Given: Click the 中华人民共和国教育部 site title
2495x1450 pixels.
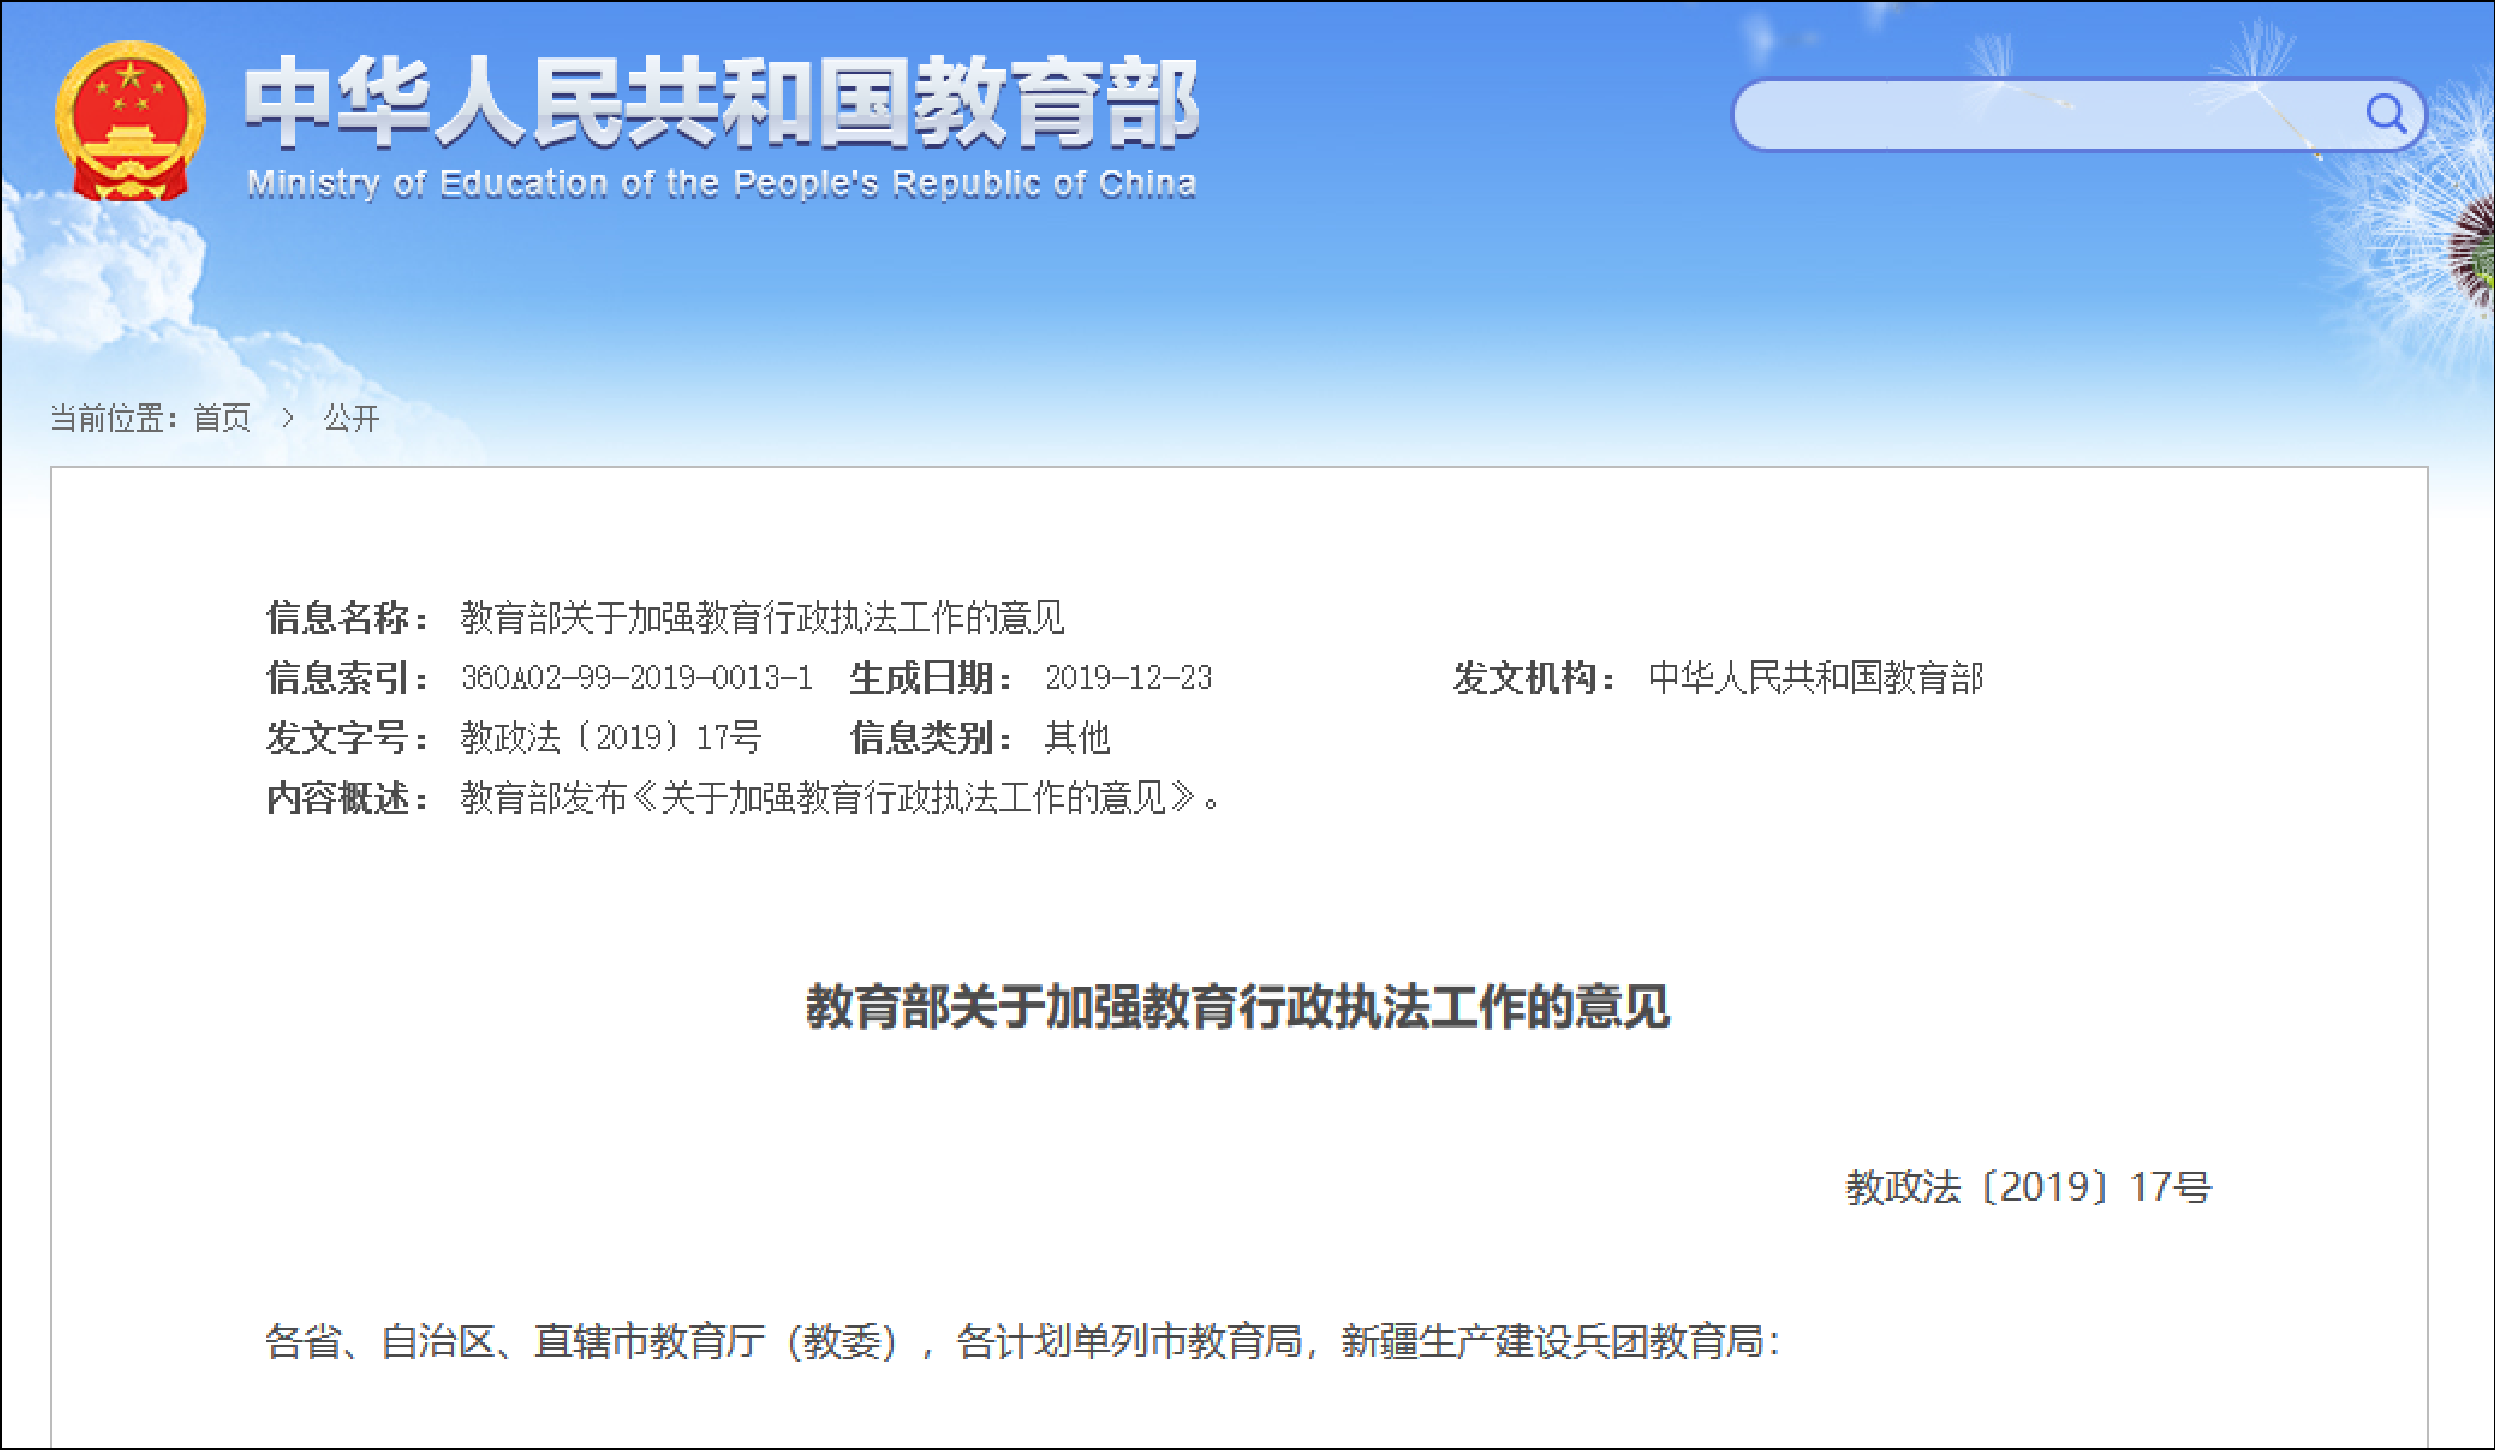Looking at the screenshot, I should click(720, 103).
